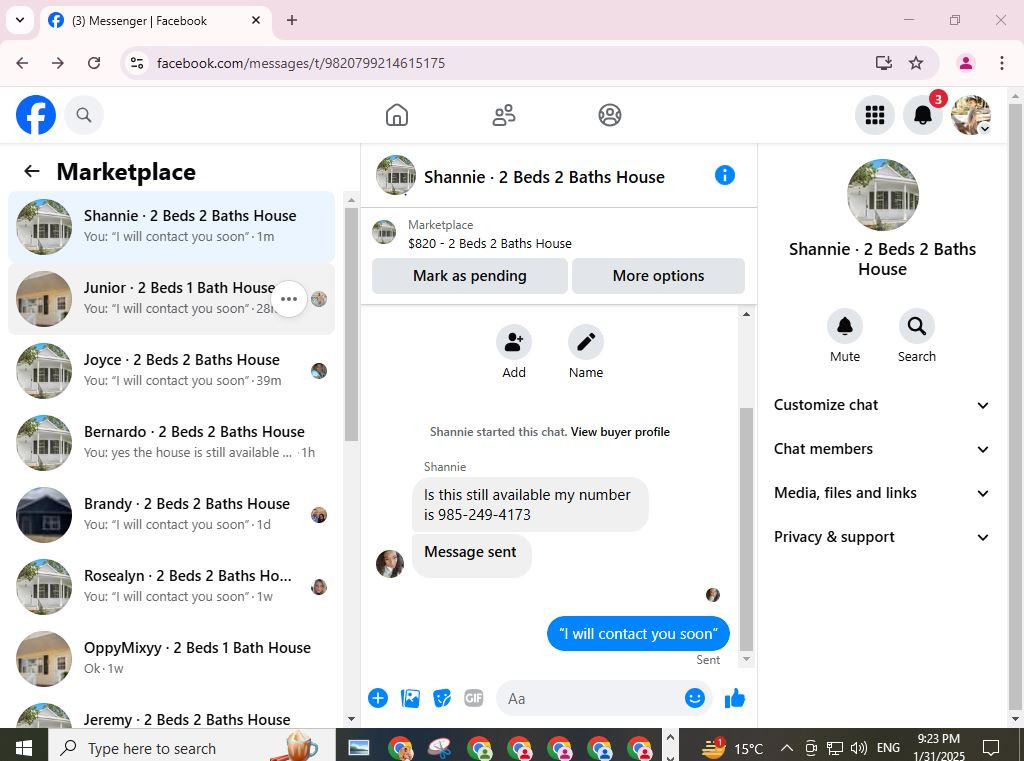Screen dimensions: 1024x761
Task: Expand Chat members section
Action: [x=881, y=449]
